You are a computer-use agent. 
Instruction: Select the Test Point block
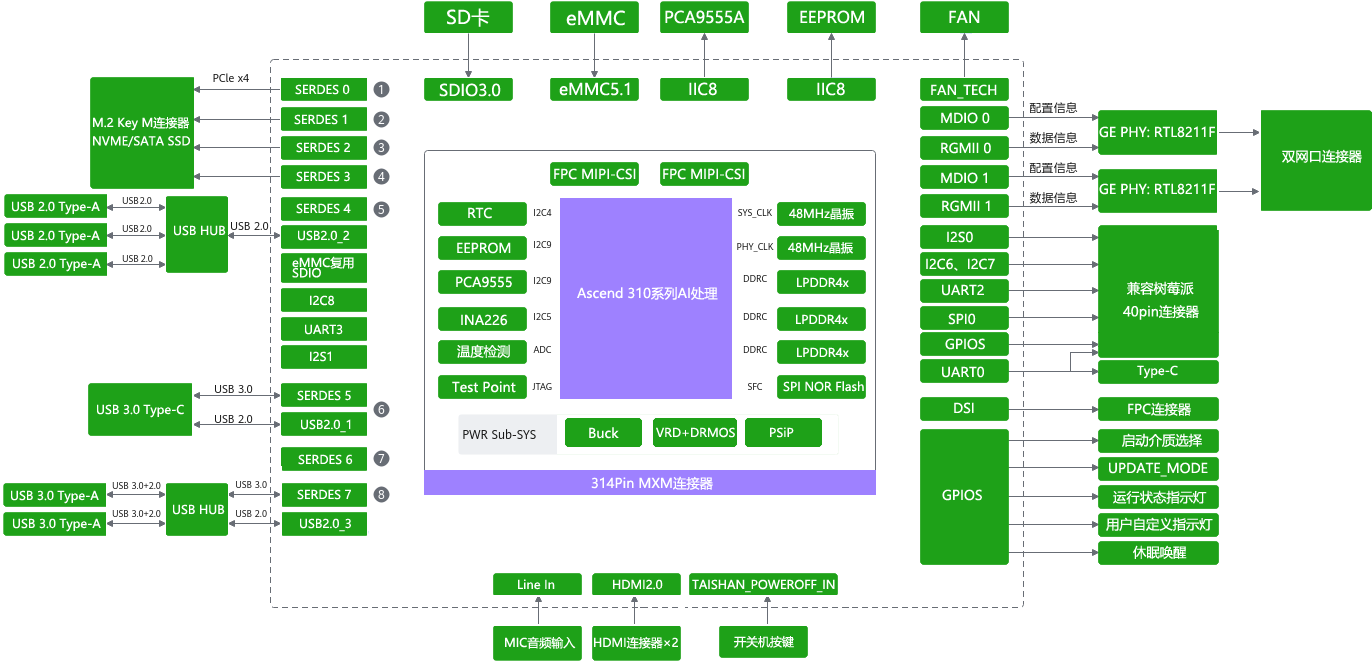[x=482, y=387]
